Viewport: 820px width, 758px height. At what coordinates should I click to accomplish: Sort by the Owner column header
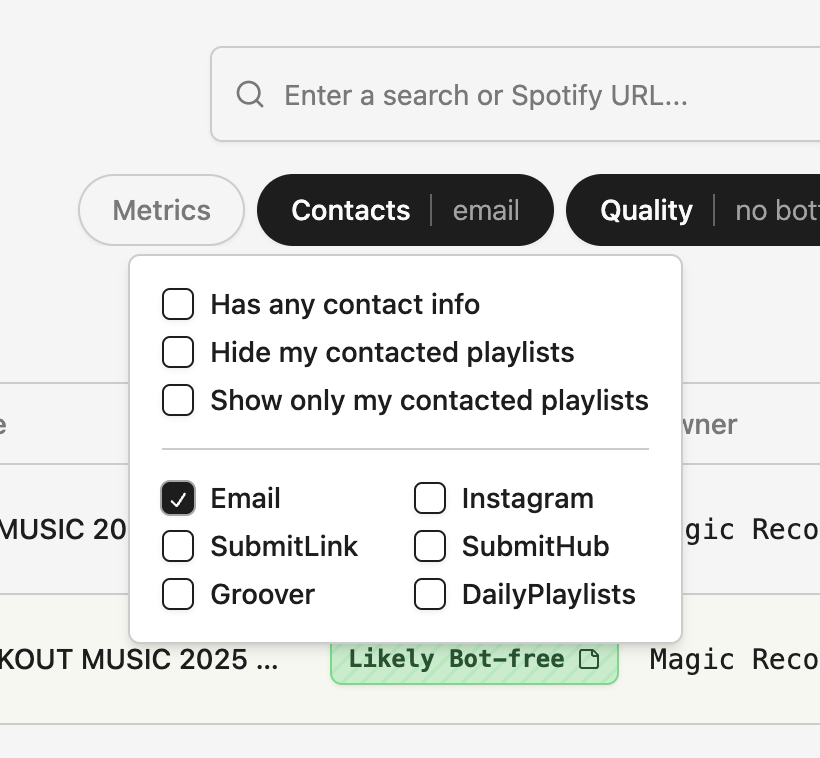coord(710,424)
